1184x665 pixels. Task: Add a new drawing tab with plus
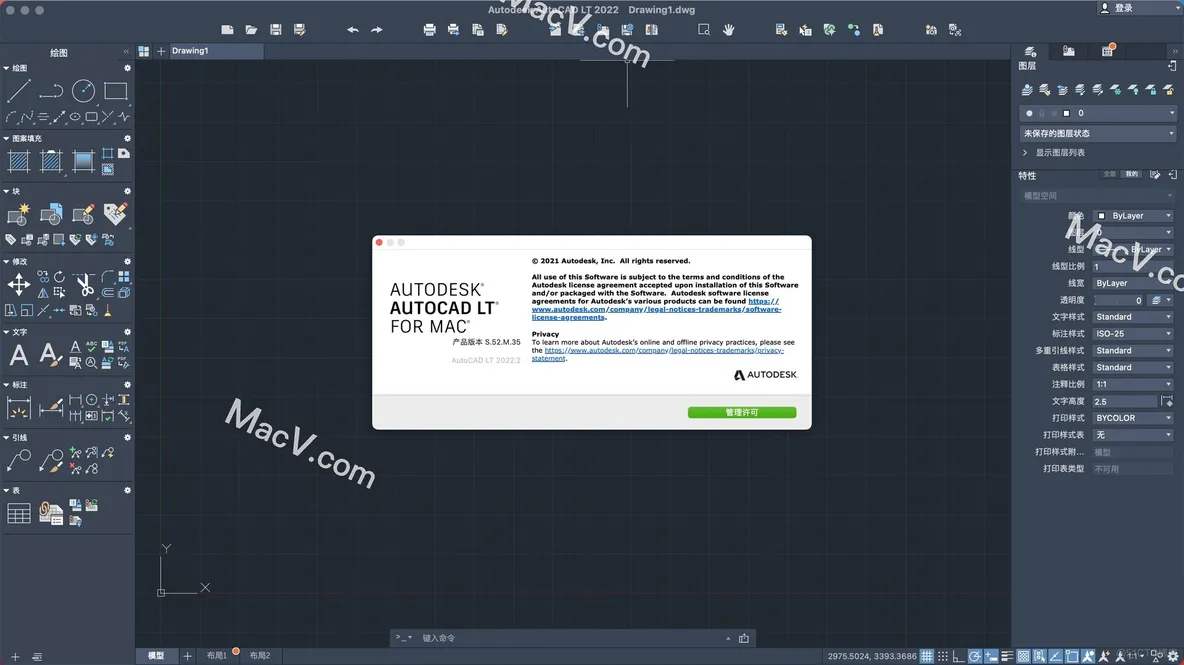pyautogui.click(x=161, y=51)
